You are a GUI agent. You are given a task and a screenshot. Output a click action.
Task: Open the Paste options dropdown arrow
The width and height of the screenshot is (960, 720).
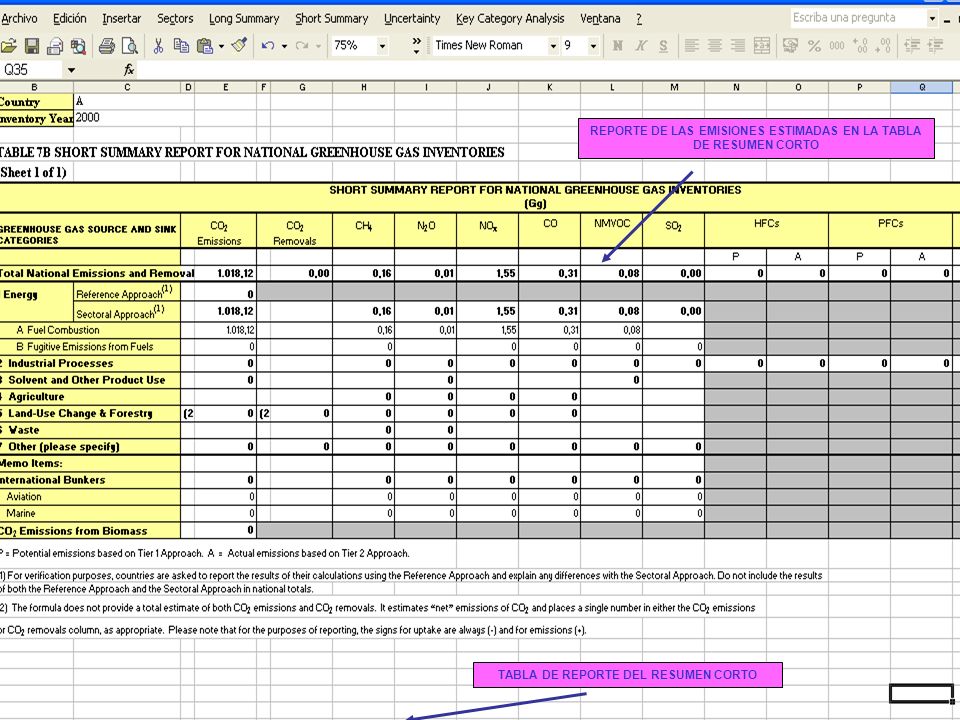pos(221,45)
